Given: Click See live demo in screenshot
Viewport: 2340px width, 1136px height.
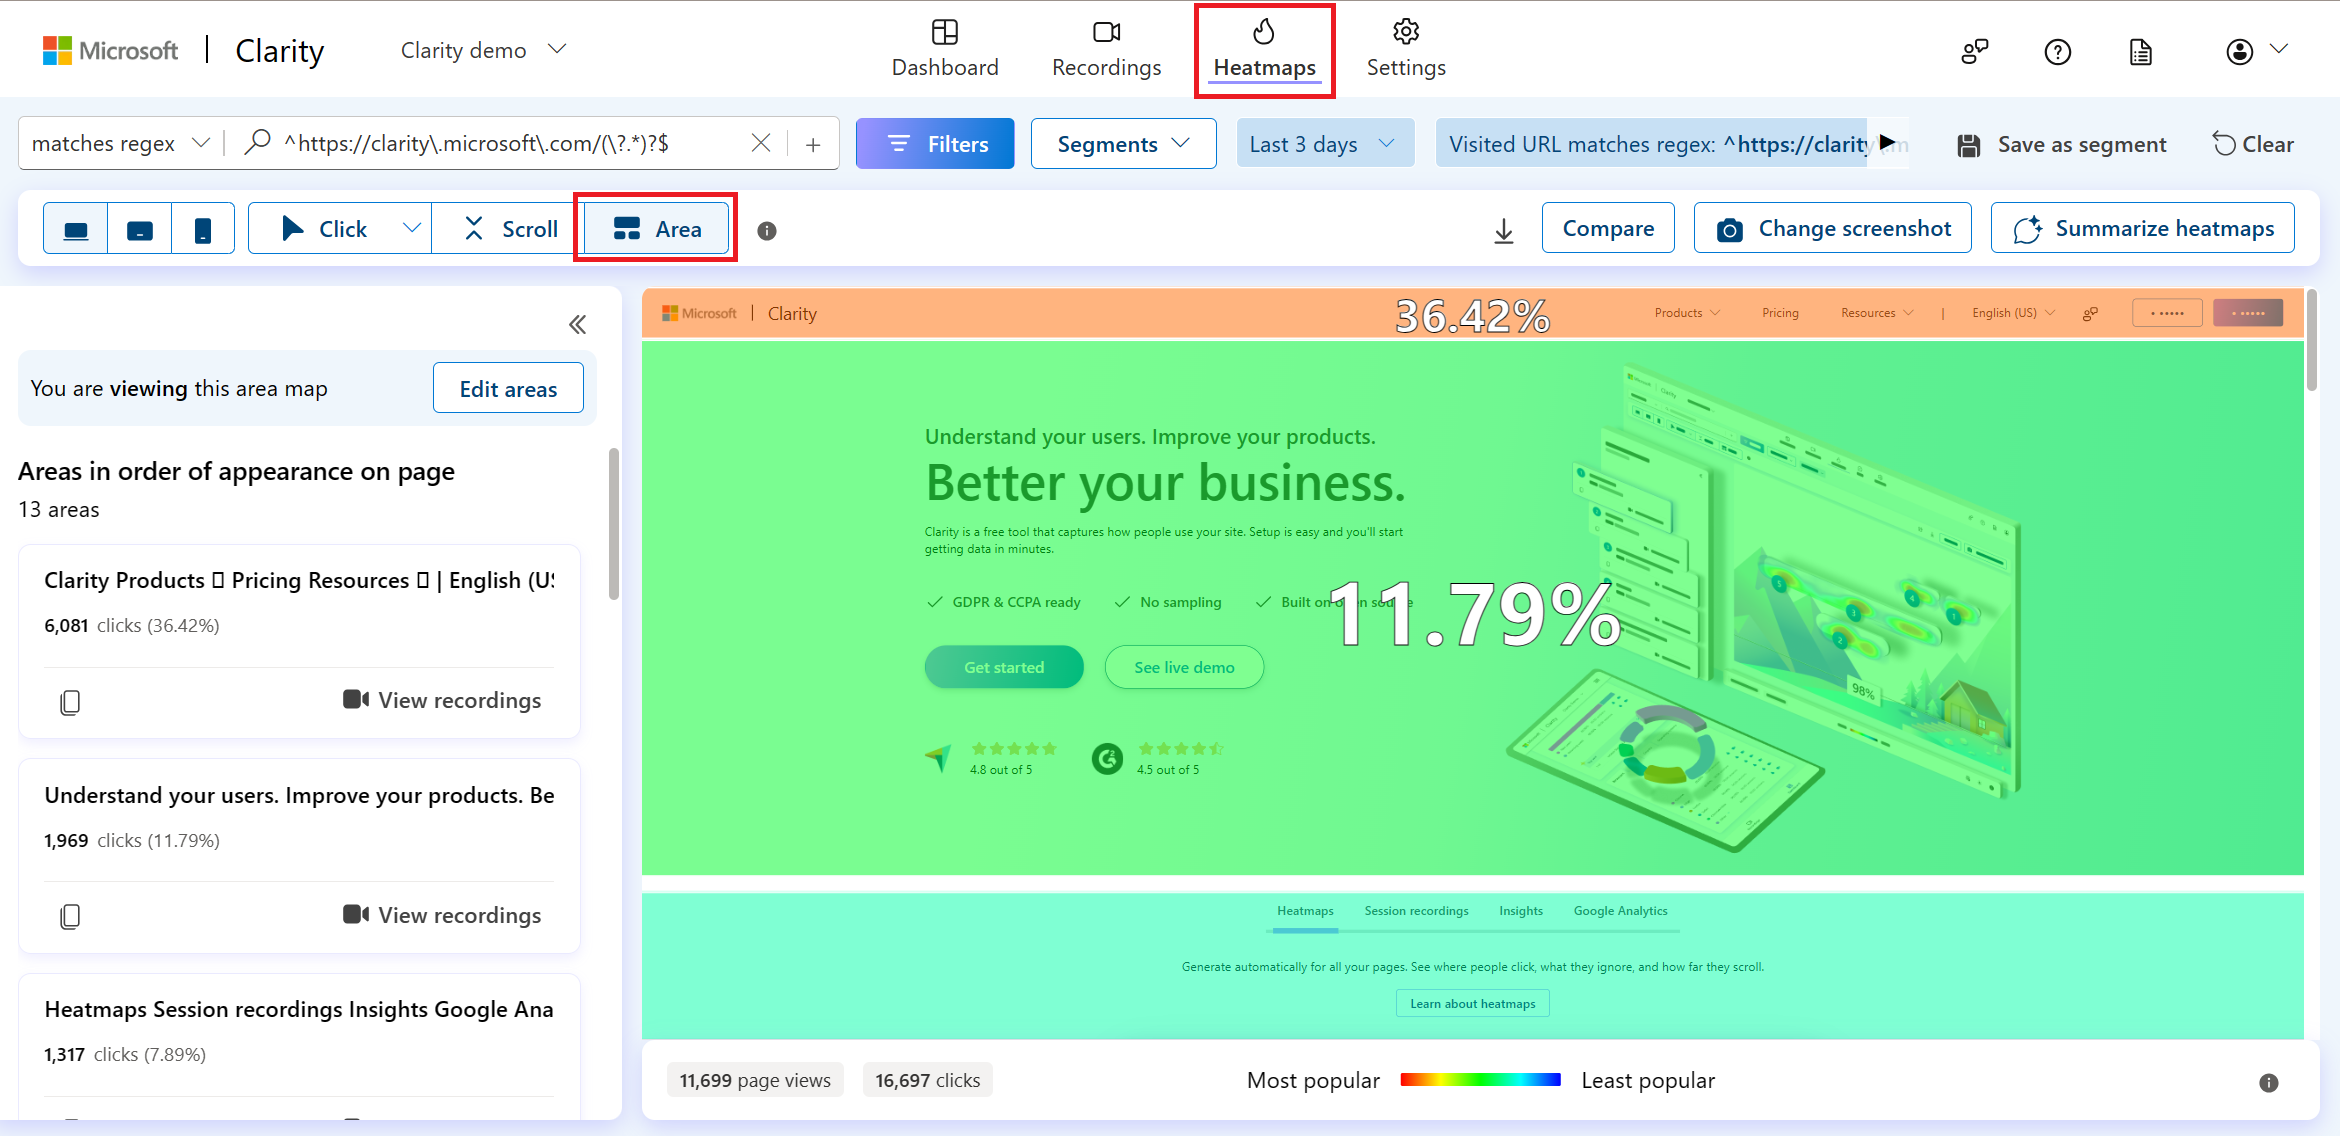Looking at the screenshot, I should 1184,667.
